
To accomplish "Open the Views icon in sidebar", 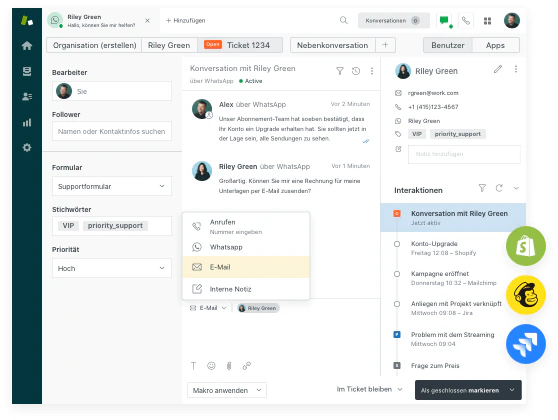I will pos(27,71).
